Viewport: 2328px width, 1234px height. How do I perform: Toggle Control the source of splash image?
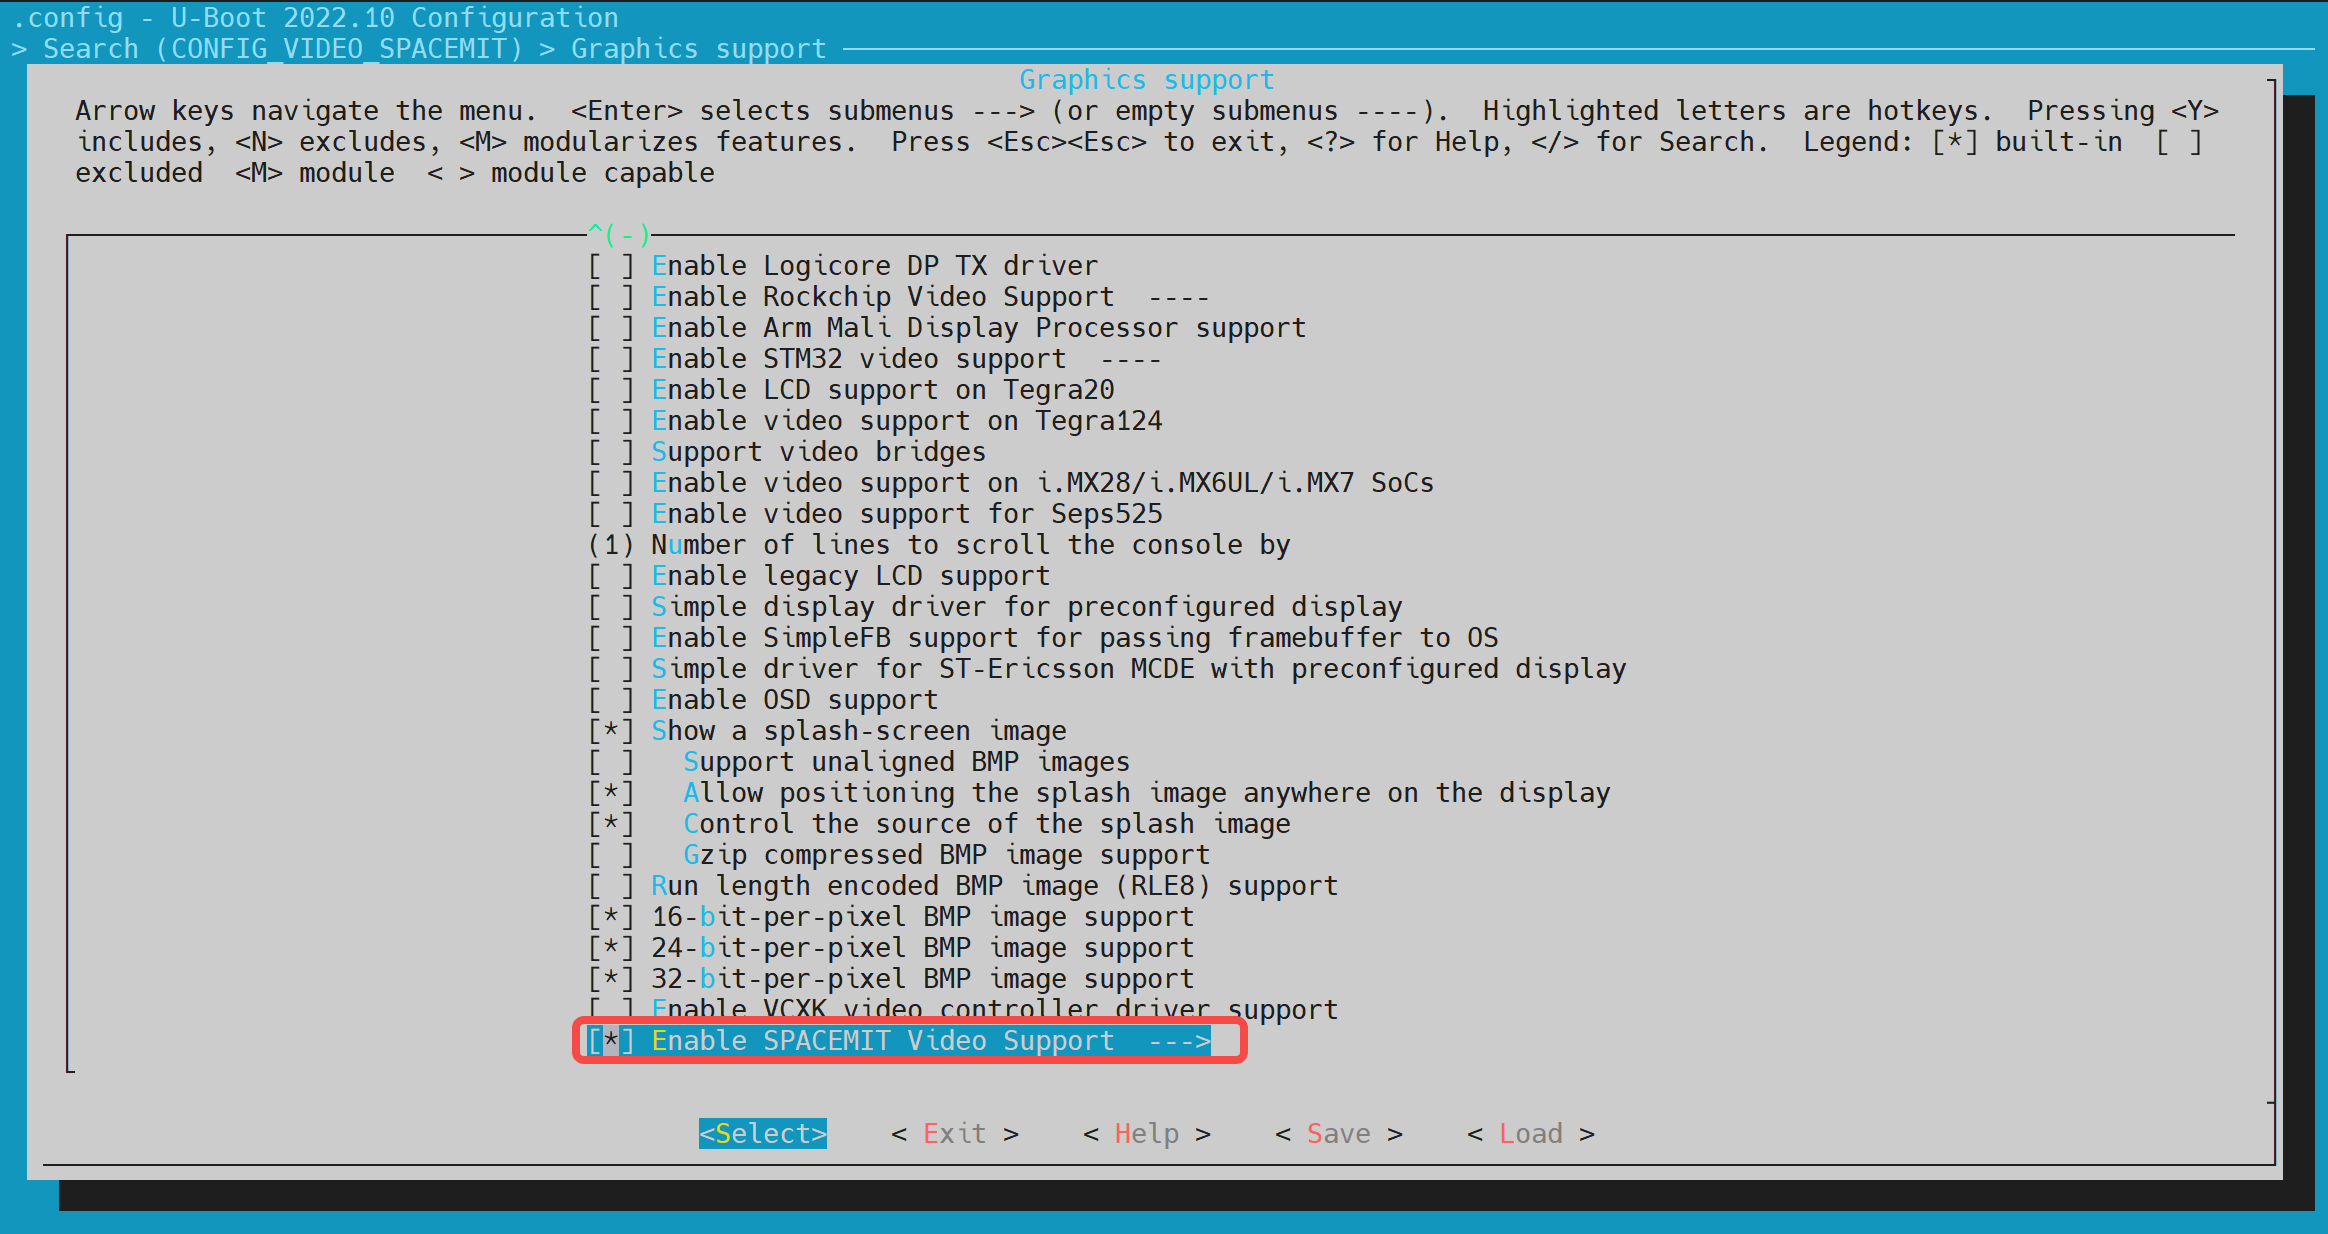(611, 824)
